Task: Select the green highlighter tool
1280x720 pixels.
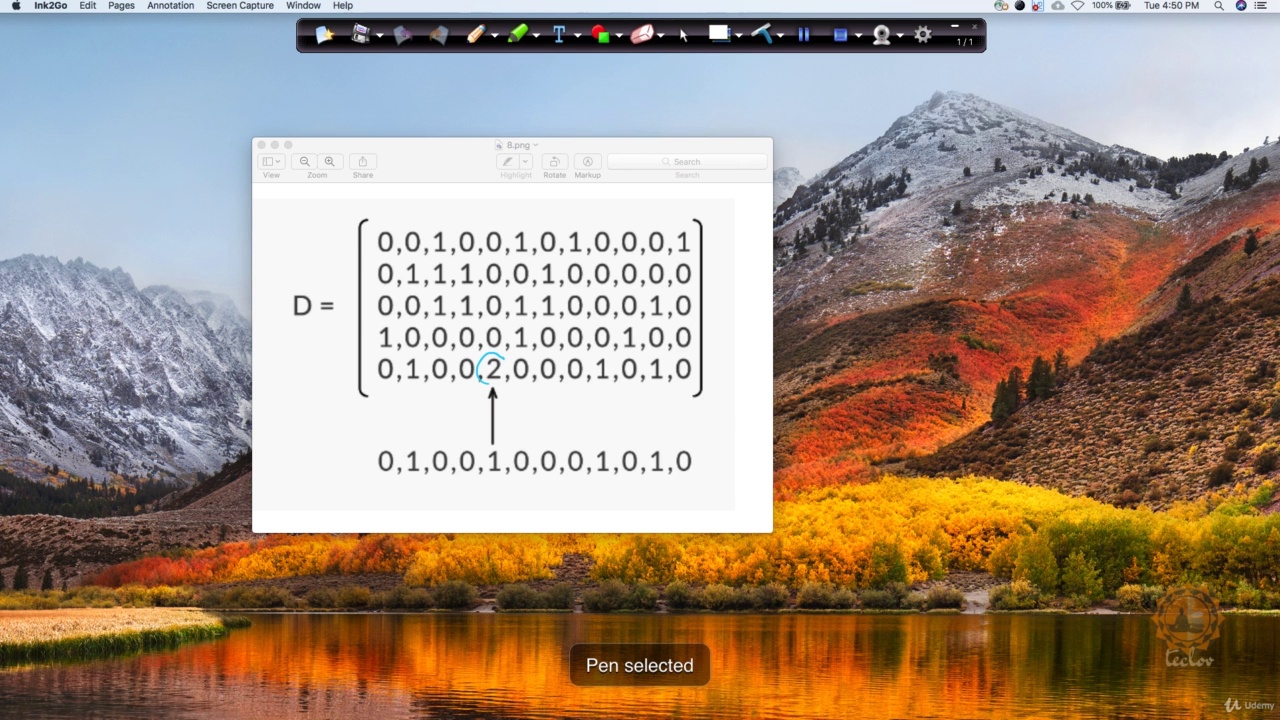Action: [517, 35]
